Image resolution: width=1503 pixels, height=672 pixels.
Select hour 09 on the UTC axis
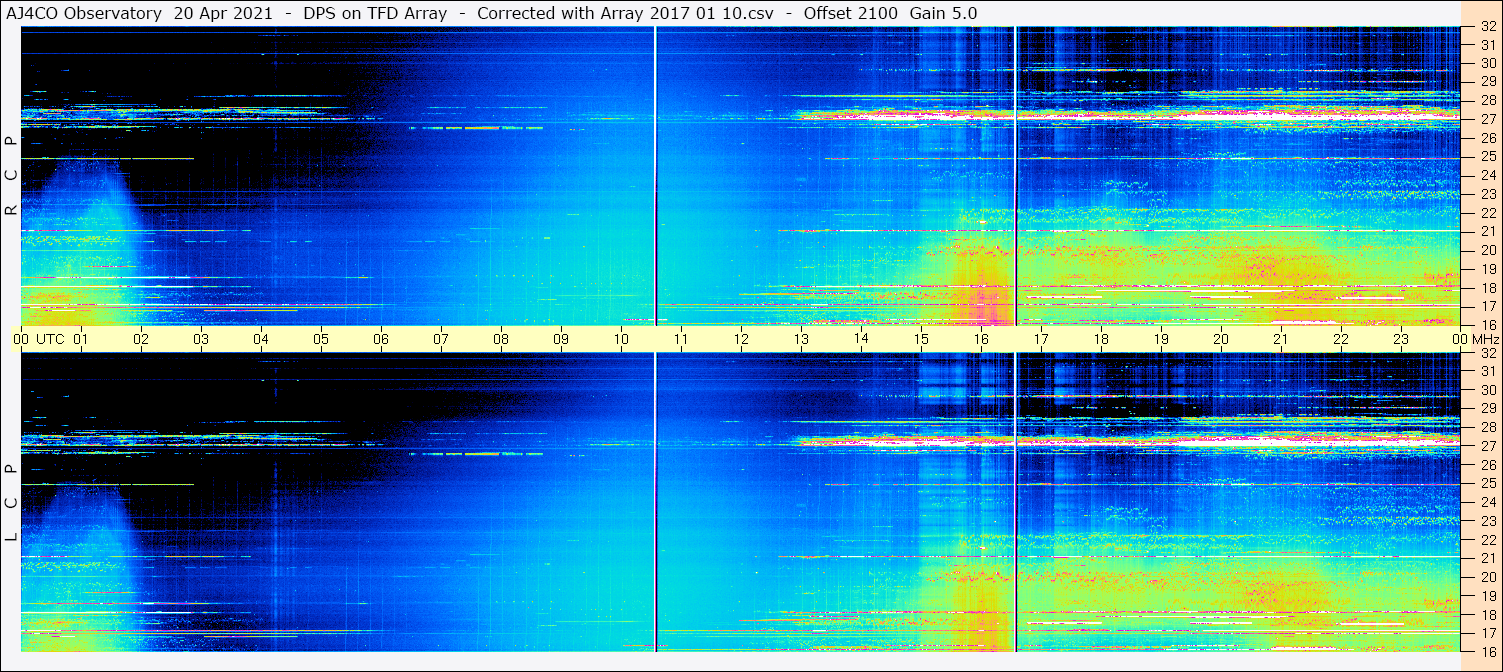(561, 339)
